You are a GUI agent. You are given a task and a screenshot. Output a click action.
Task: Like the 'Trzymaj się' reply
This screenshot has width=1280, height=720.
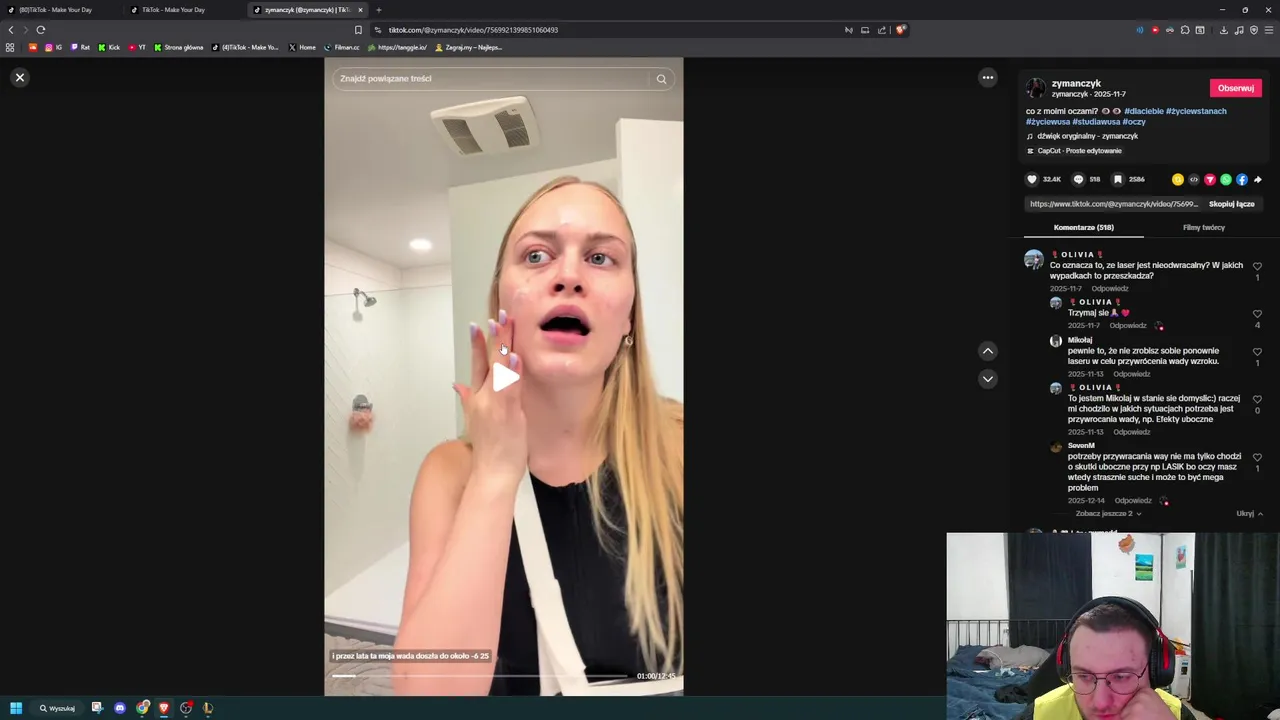[1257, 314]
